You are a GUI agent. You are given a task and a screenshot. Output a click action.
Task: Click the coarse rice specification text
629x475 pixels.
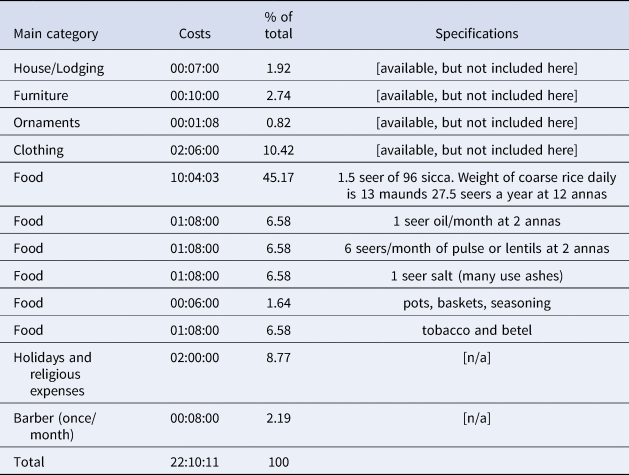(x=477, y=186)
